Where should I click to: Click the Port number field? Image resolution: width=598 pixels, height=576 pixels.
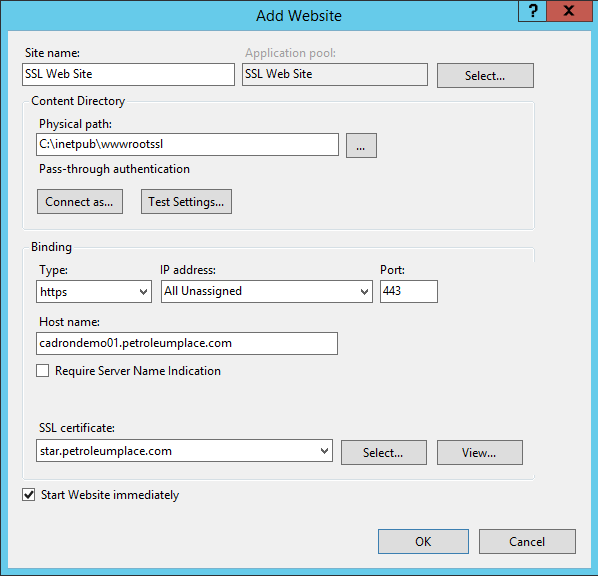click(409, 292)
